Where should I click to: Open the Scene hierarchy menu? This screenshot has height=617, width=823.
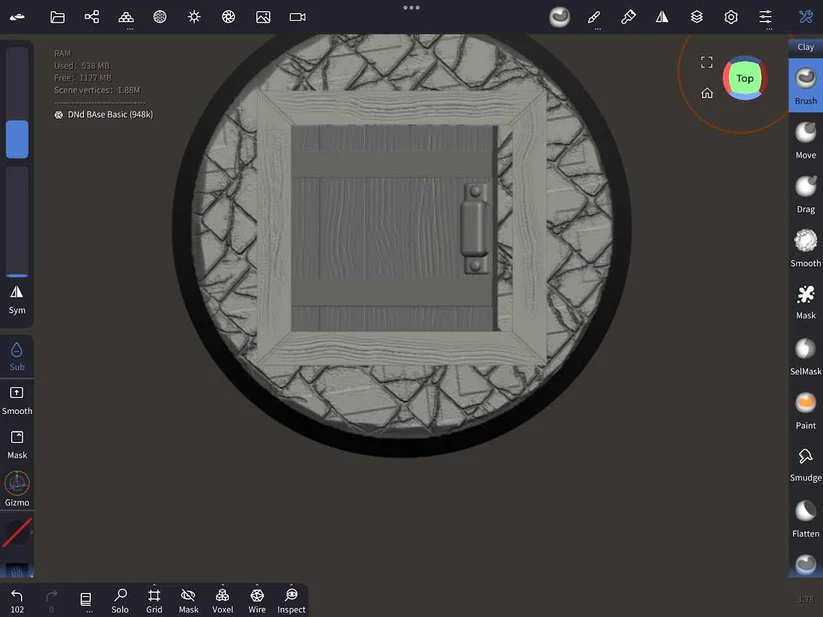pyautogui.click(x=92, y=17)
